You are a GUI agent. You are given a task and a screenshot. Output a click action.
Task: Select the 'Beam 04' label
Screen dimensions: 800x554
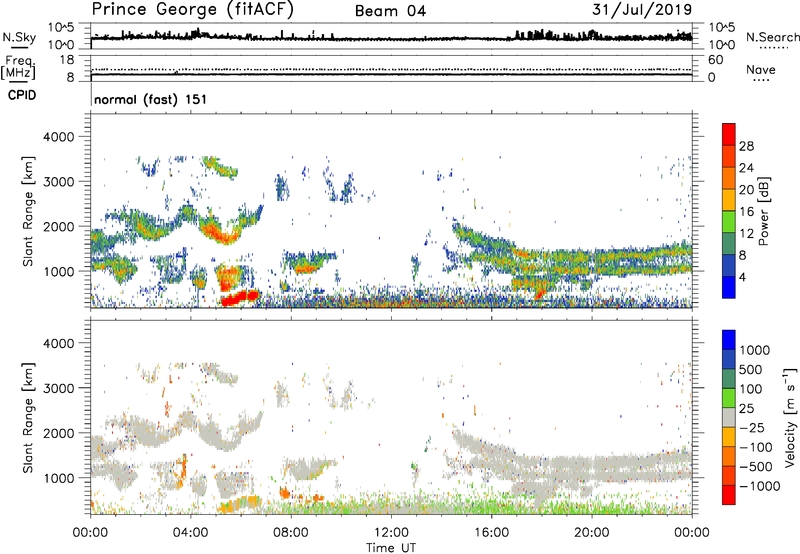[390, 11]
